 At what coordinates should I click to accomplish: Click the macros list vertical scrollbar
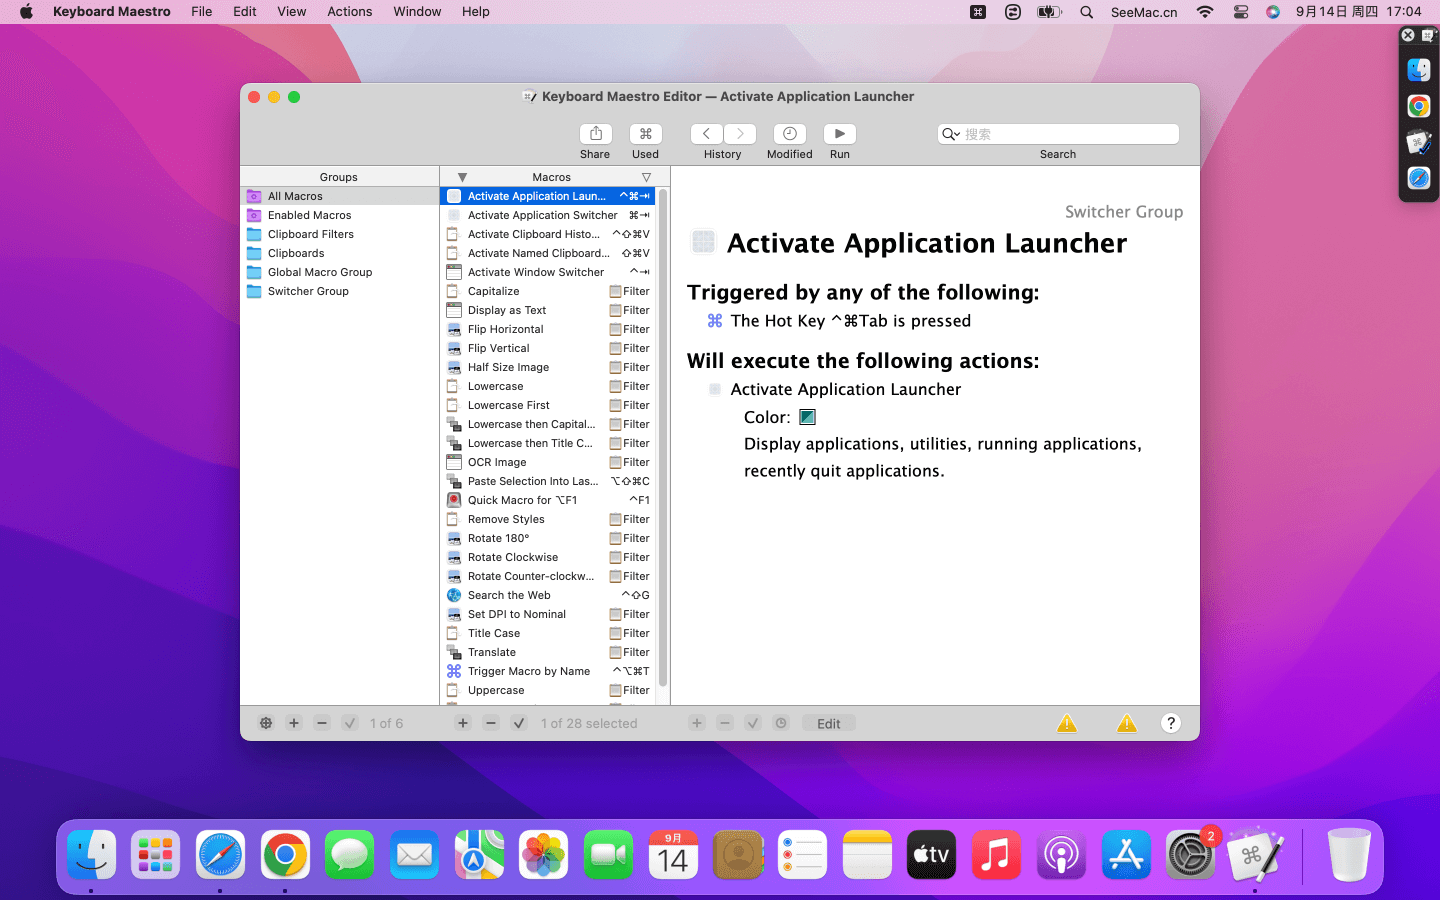point(663,438)
